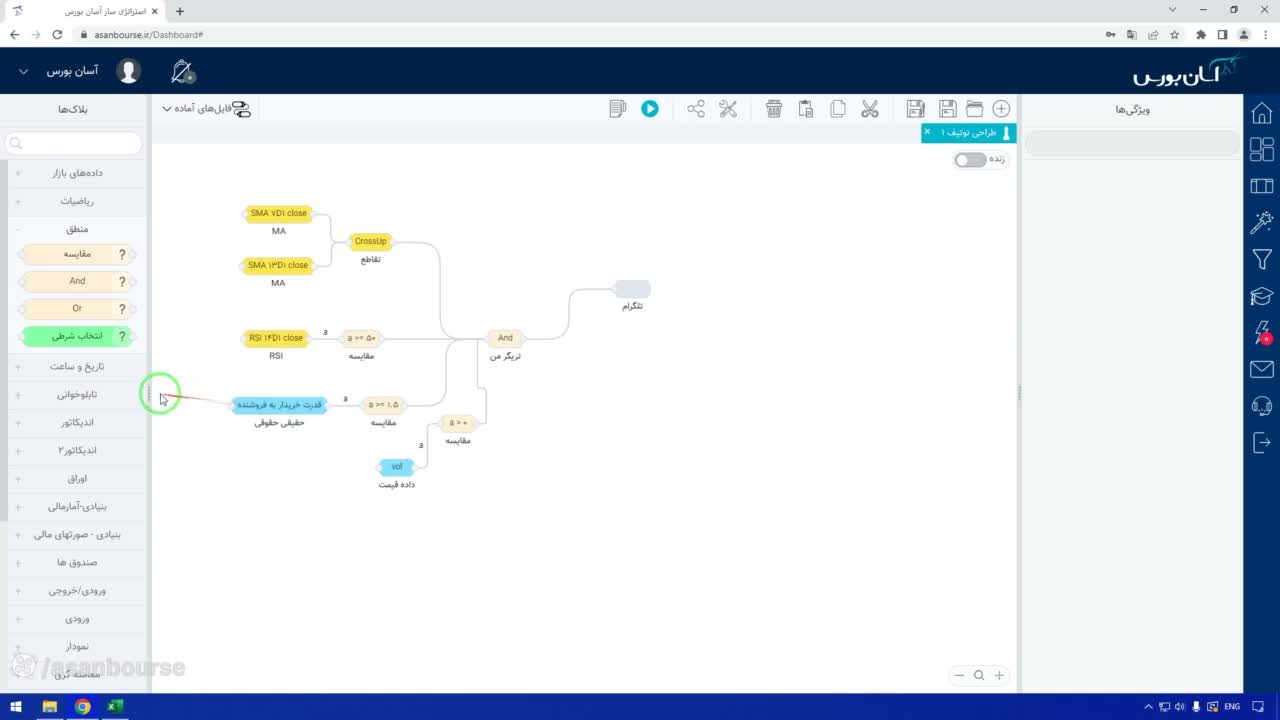Click help mark on Or block
The width and height of the screenshot is (1280, 720).
(x=123, y=309)
